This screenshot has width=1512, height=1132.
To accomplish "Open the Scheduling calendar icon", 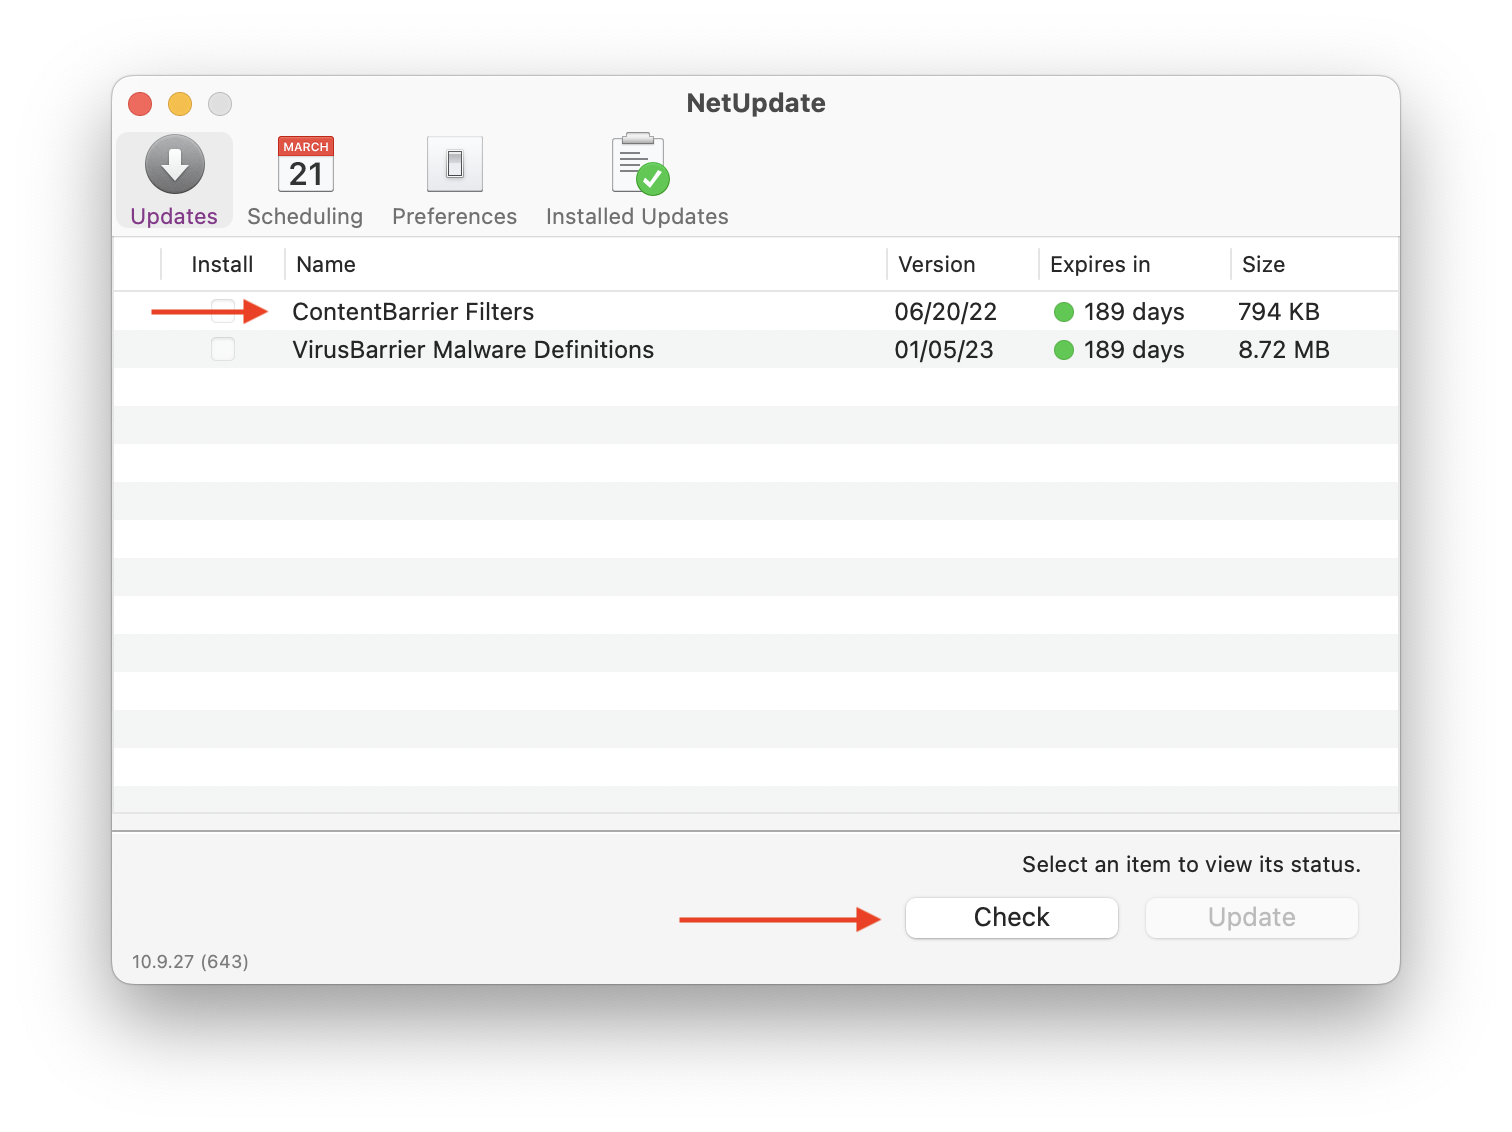I will click(305, 164).
